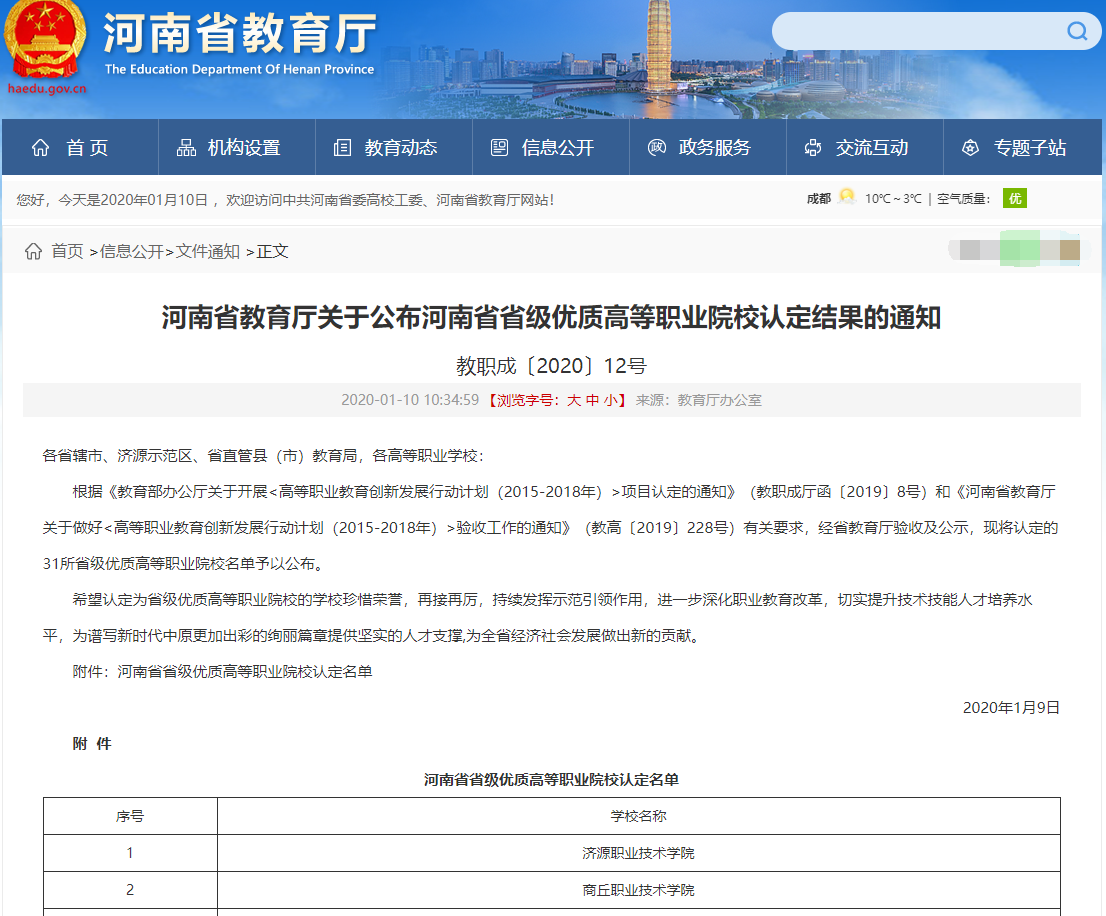The height and width of the screenshot is (916, 1106).
Task: Click the row number 2 cell
Action: tap(130, 890)
